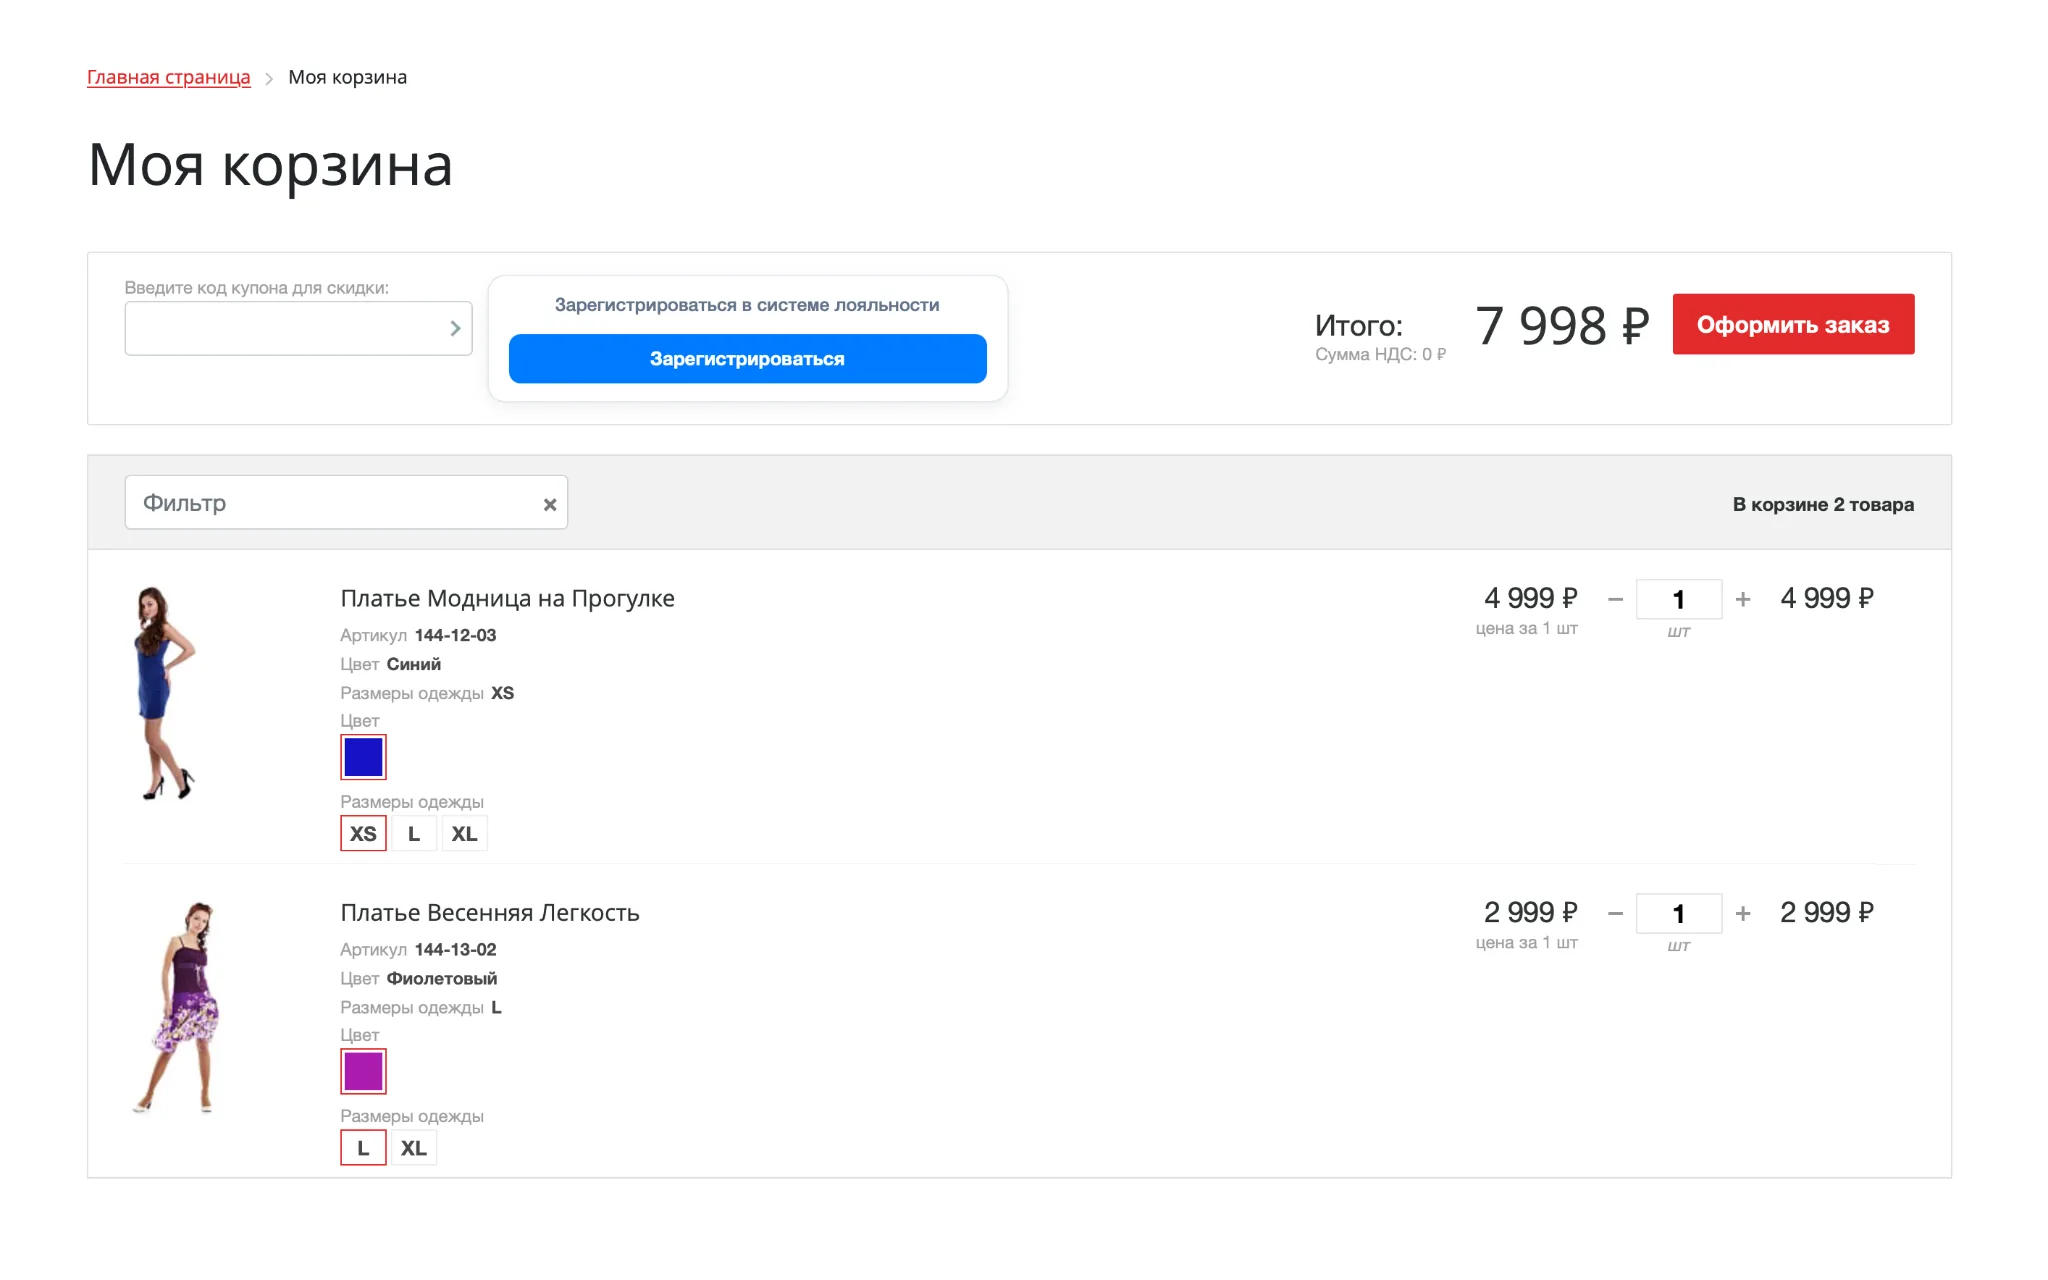Click the blue Зарегистрироваться button
The height and width of the screenshot is (1280, 2048).
pyautogui.click(x=747, y=358)
